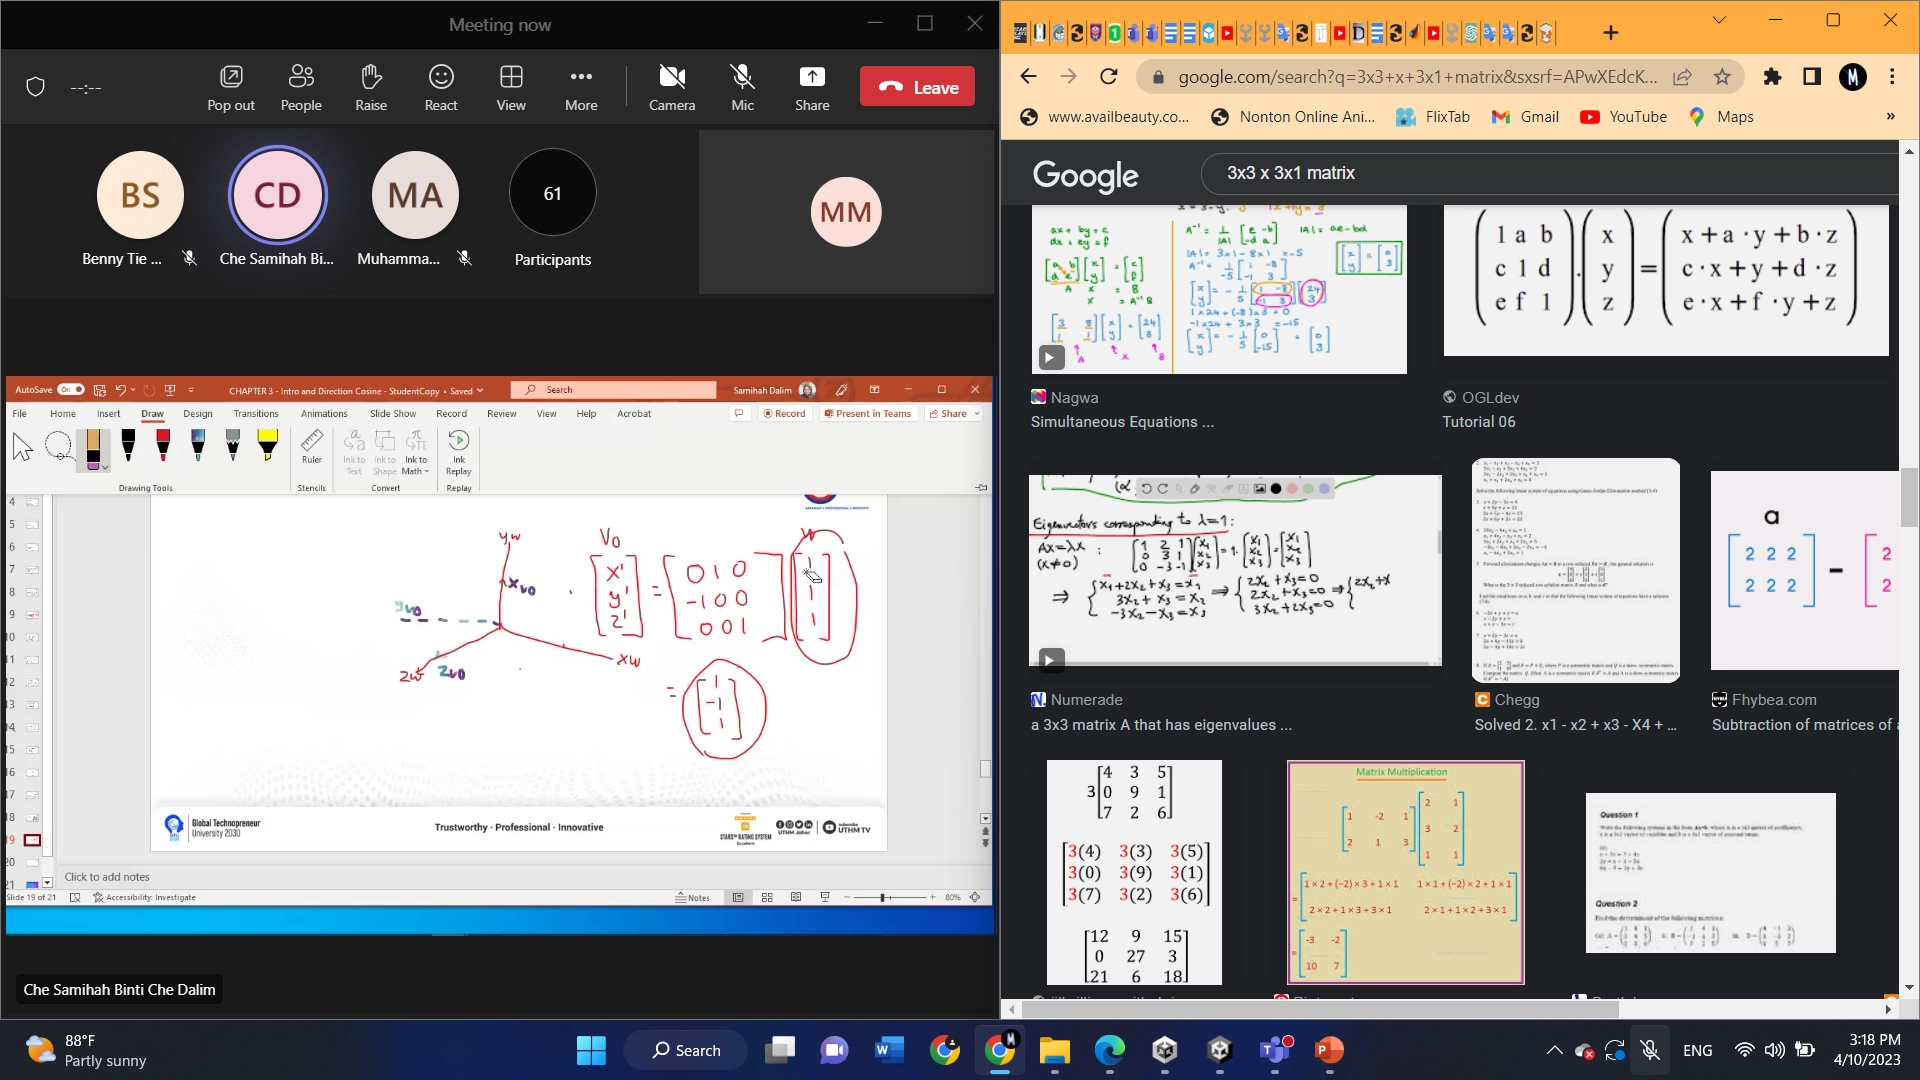Bookmark this page with star icon
The width and height of the screenshot is (1920, 1080).
[1722, 77]
